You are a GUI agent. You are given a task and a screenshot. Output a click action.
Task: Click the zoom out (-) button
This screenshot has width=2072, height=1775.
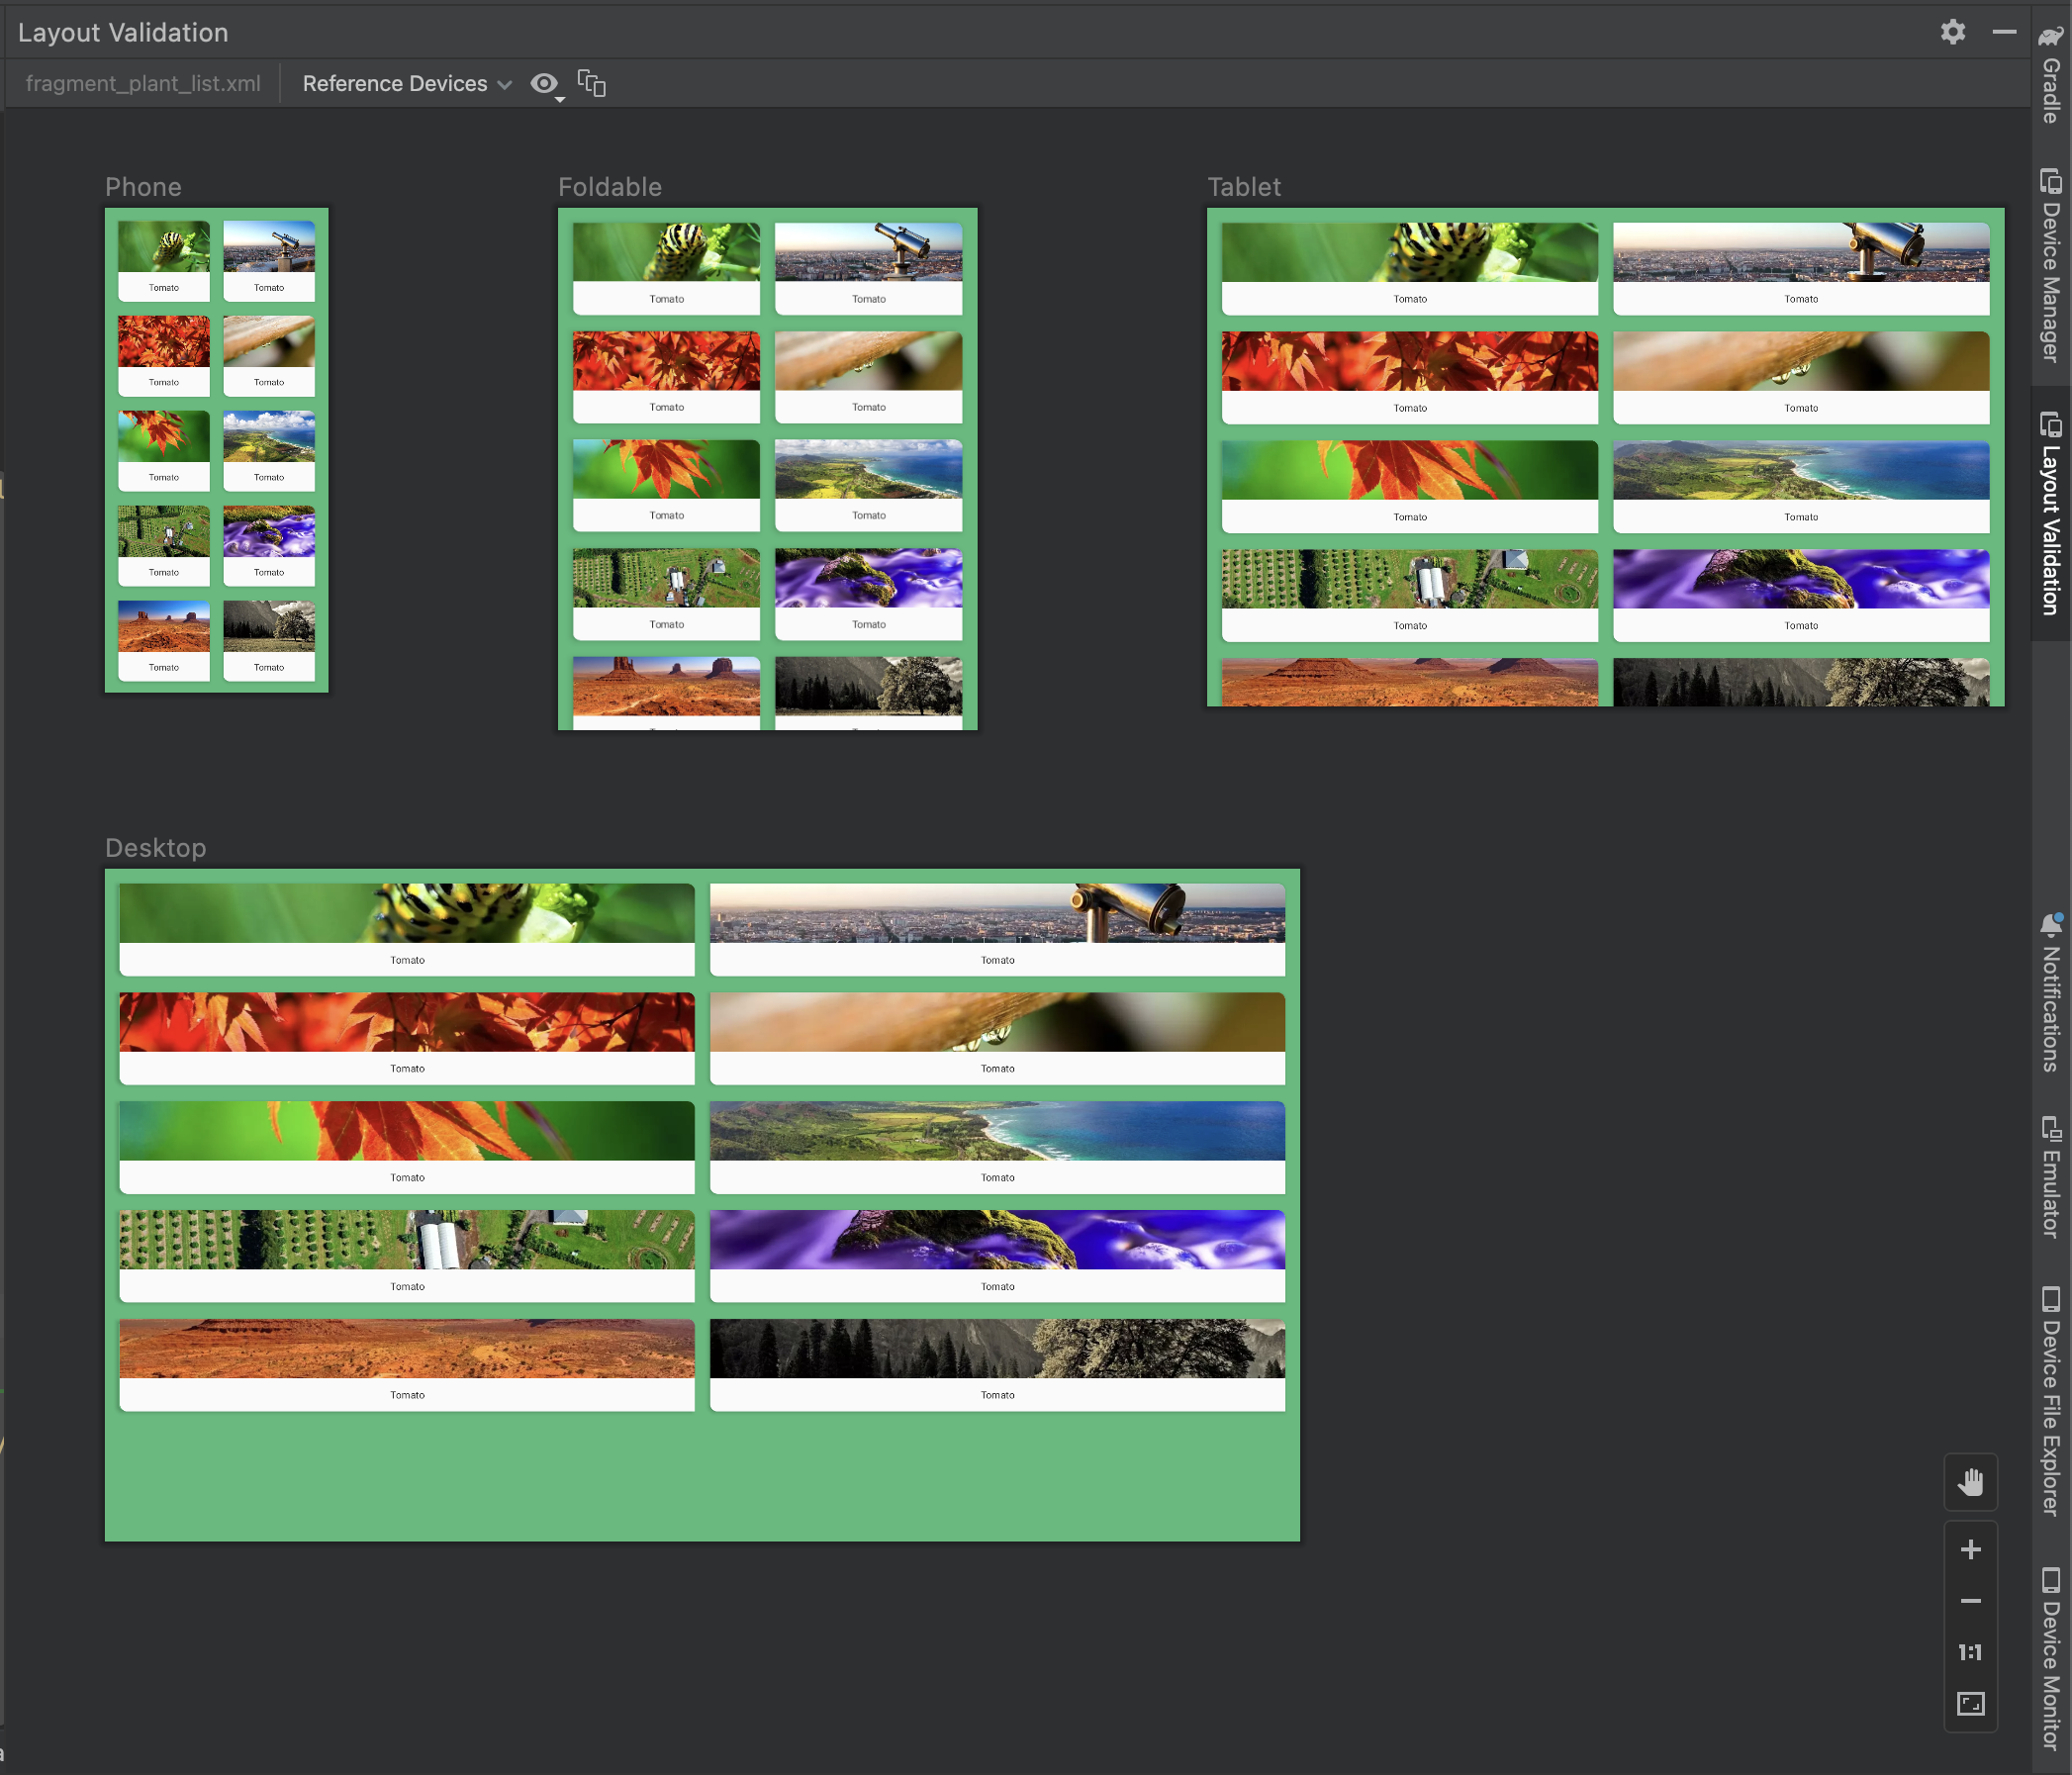(x=1972, y=1601)
